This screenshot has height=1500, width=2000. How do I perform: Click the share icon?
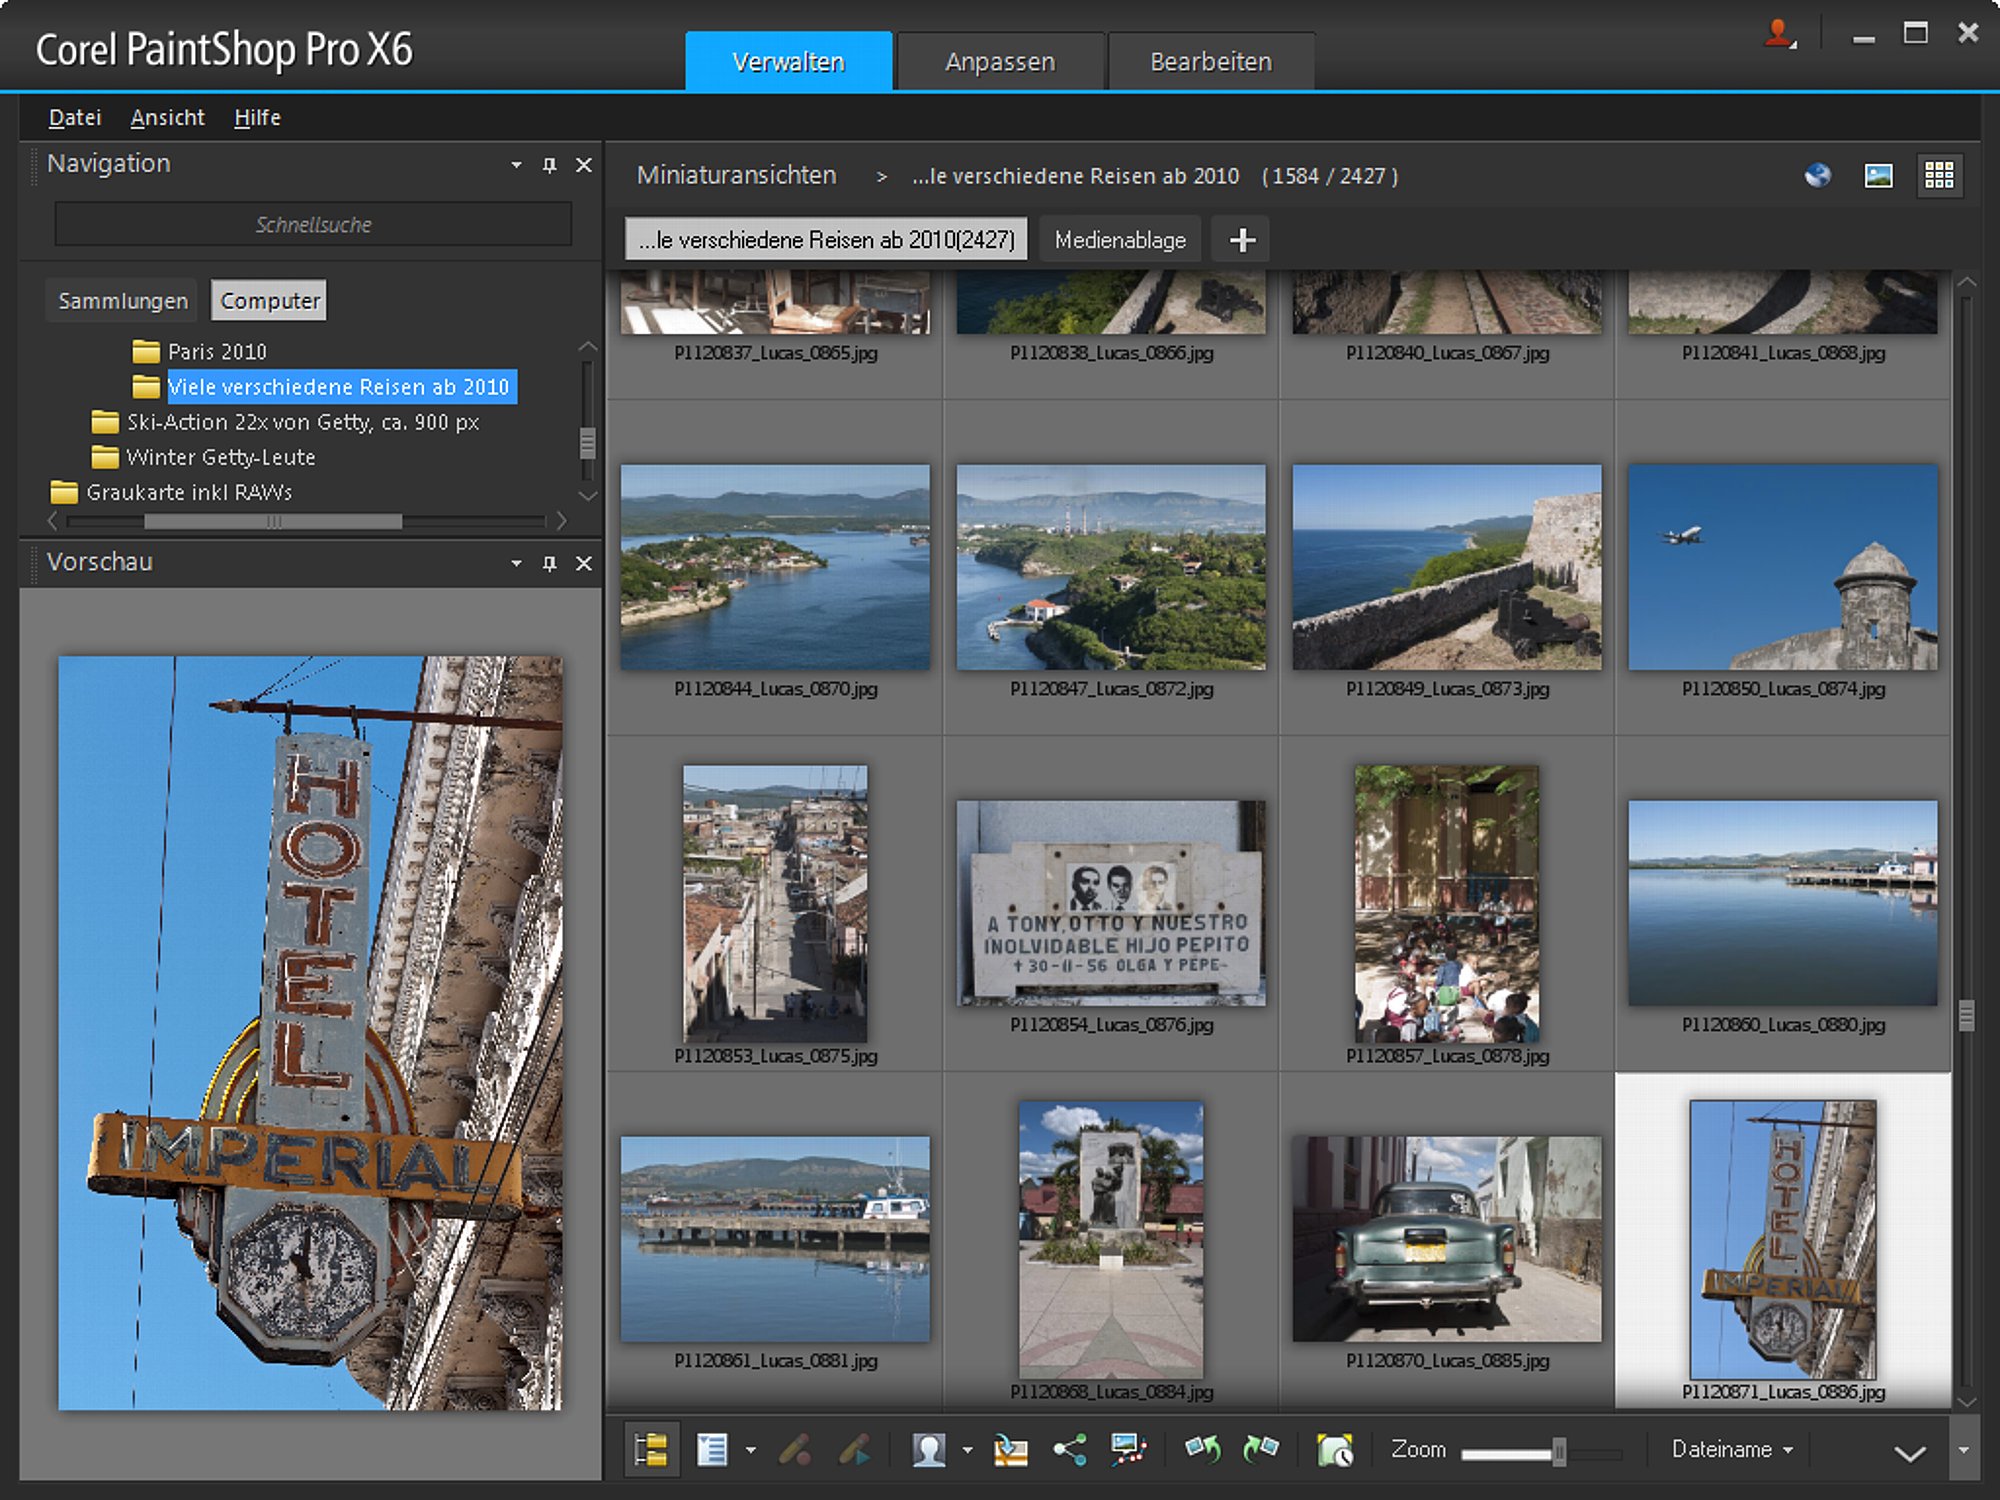click(x=1070, y=1449)
